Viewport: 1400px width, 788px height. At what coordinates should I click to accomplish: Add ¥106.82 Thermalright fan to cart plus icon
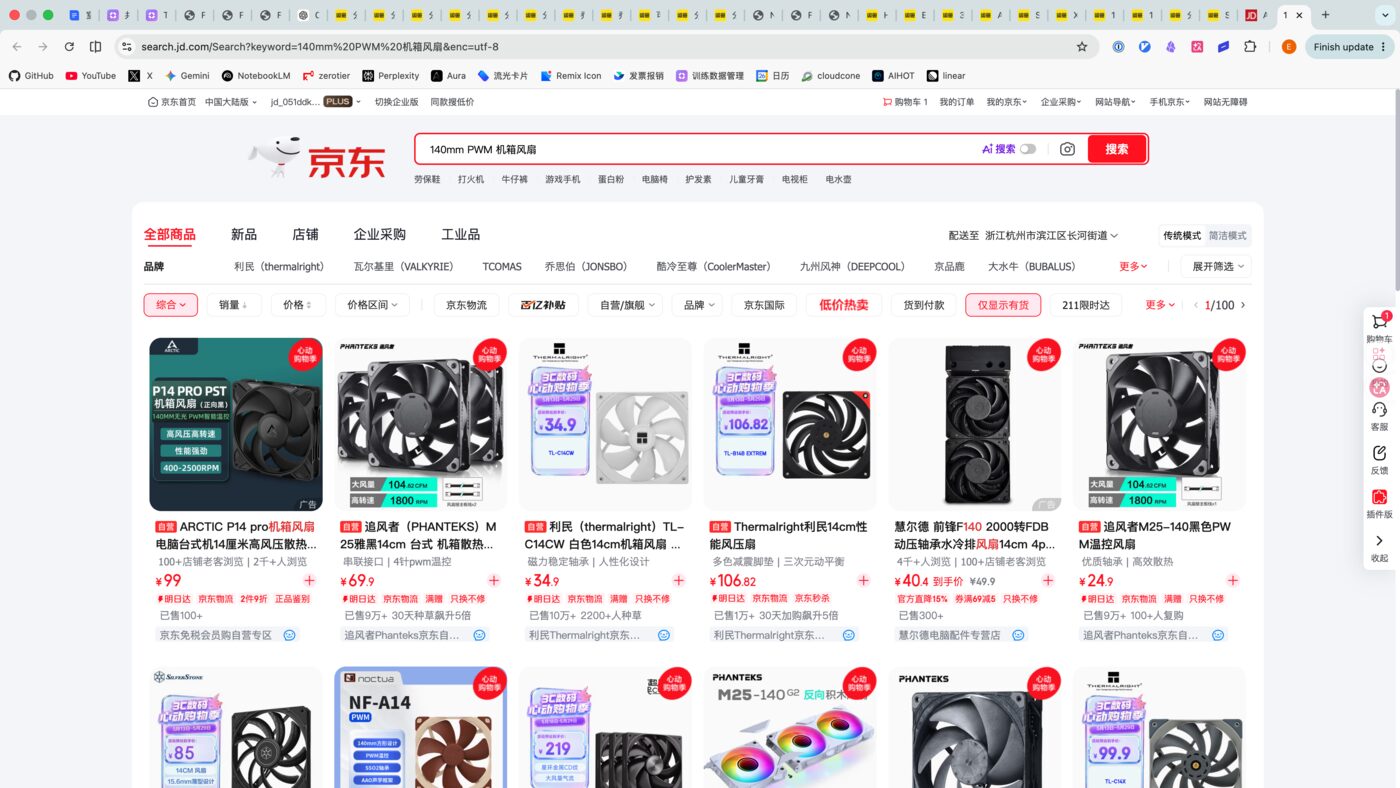tap(864, 581)
